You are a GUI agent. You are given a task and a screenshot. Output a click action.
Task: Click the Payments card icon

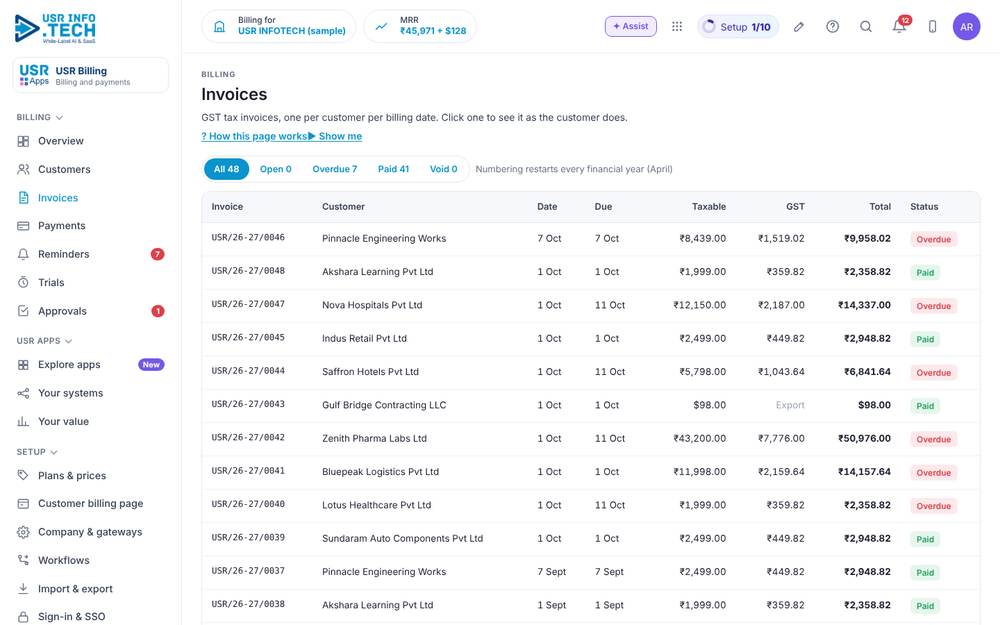pyautogui.click(x=23, y=226)
